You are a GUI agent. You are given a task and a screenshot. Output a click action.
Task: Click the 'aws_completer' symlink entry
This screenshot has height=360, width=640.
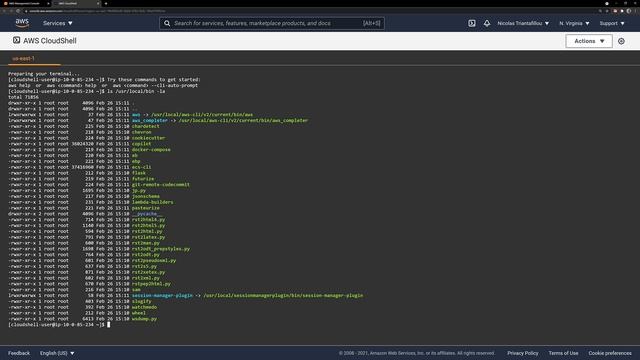coord(150,120)
